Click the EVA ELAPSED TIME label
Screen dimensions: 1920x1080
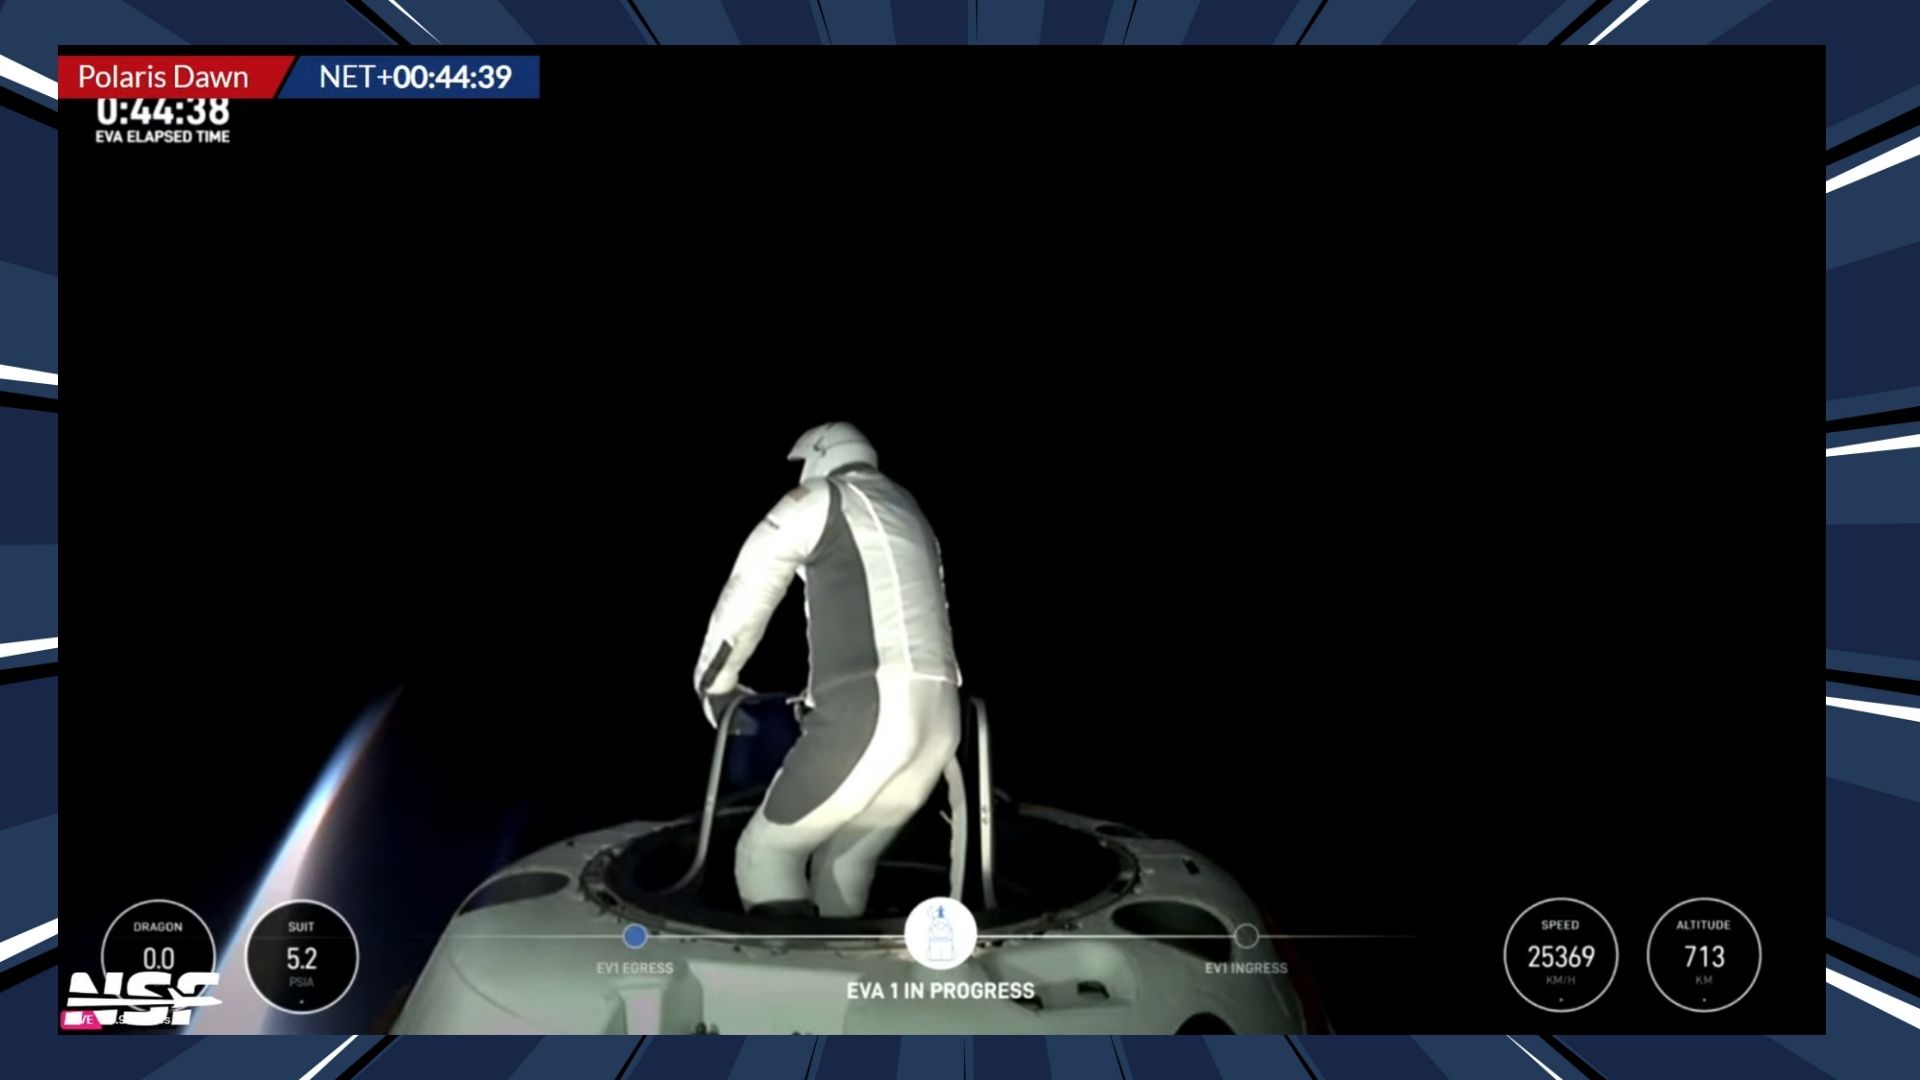(163, 136)
